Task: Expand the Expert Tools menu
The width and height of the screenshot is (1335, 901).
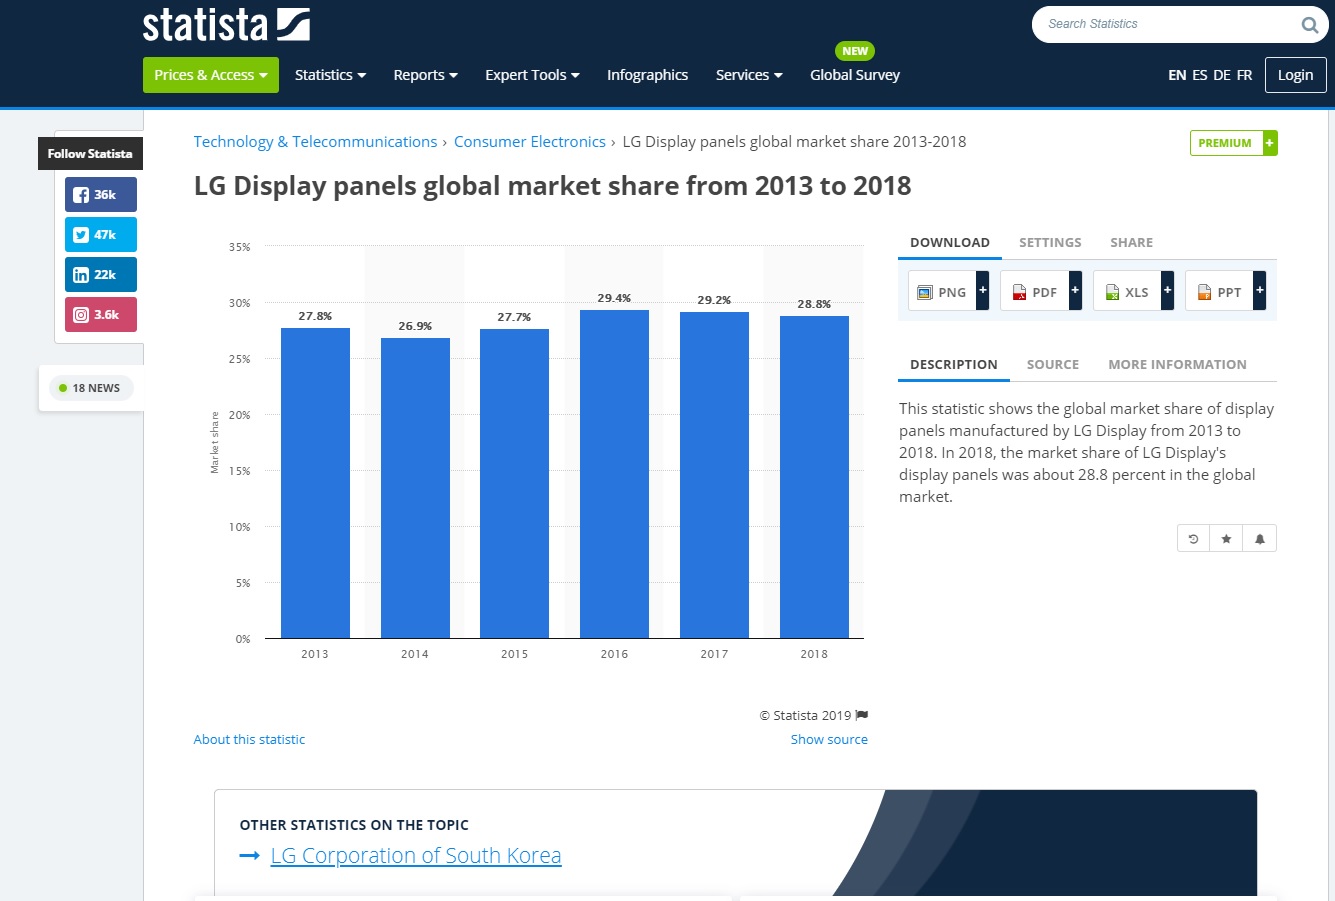Action: (x=532, y=75)
